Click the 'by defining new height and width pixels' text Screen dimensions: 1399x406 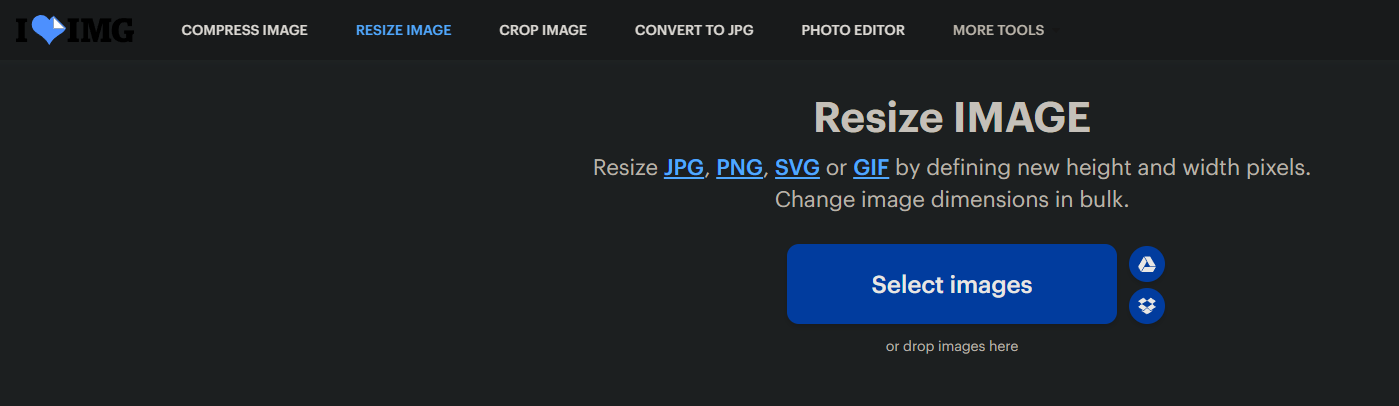point(1102,167)
